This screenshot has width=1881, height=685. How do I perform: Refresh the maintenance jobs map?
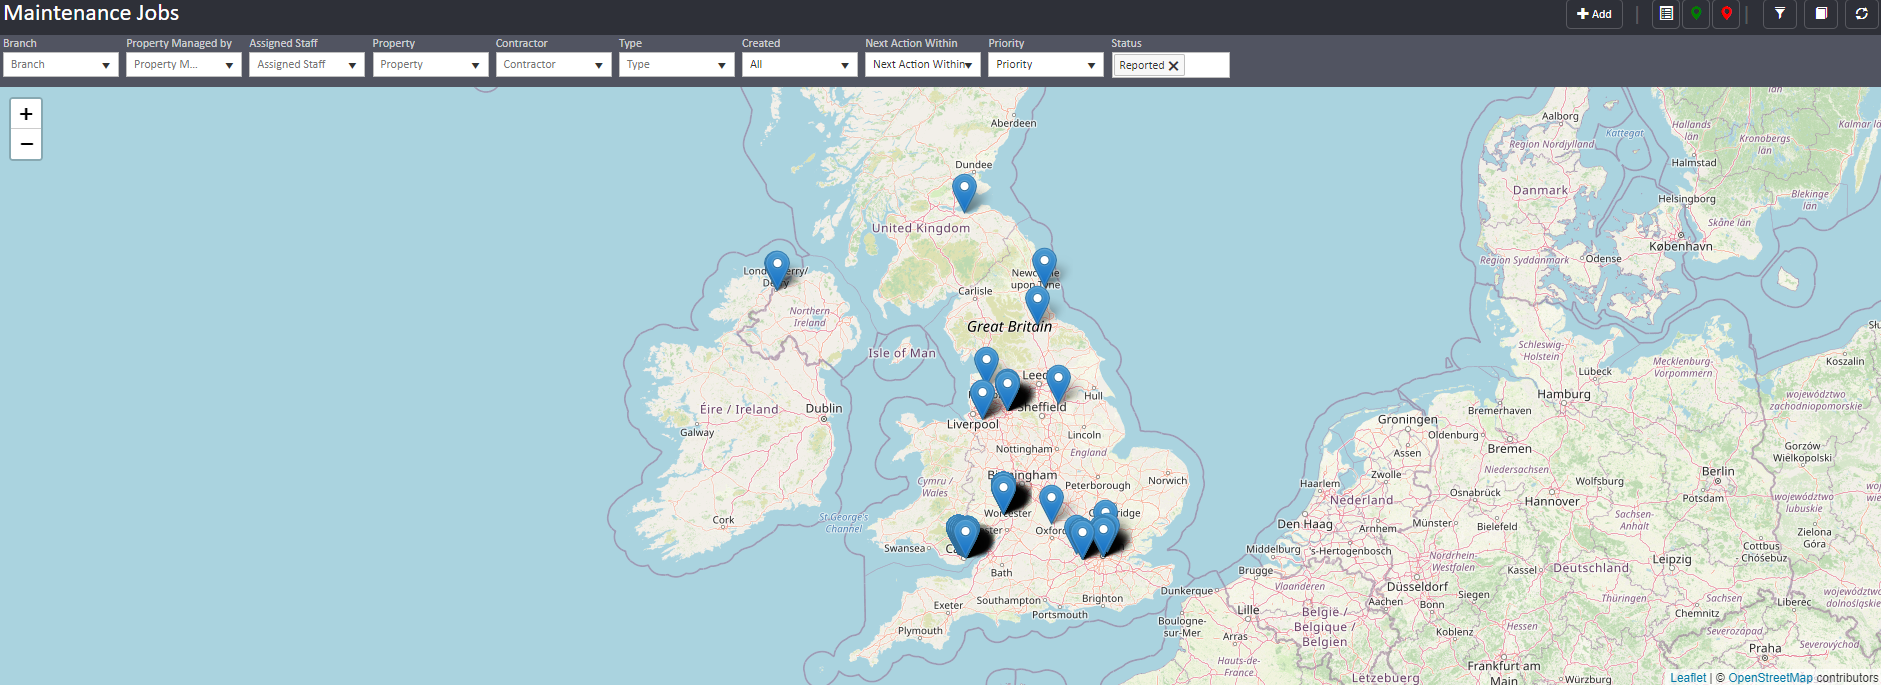coord(1861,14)
